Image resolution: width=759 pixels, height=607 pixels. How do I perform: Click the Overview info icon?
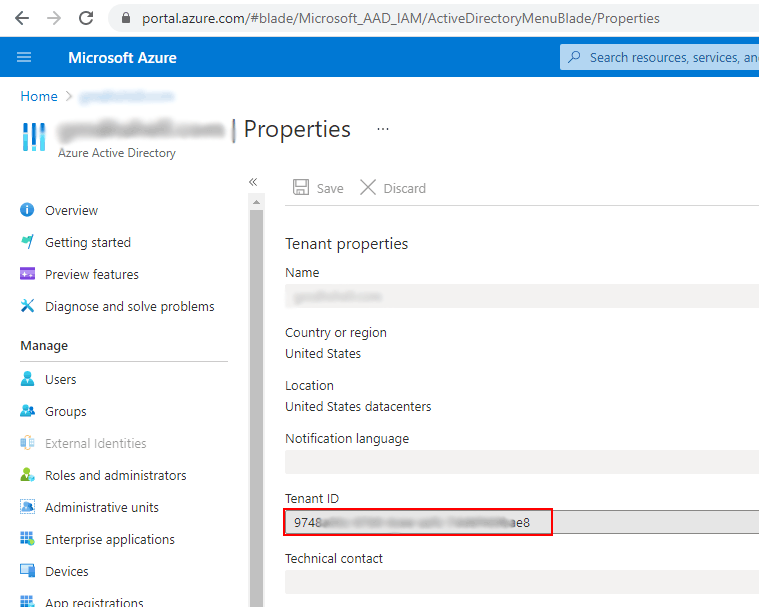click(27, 211)
